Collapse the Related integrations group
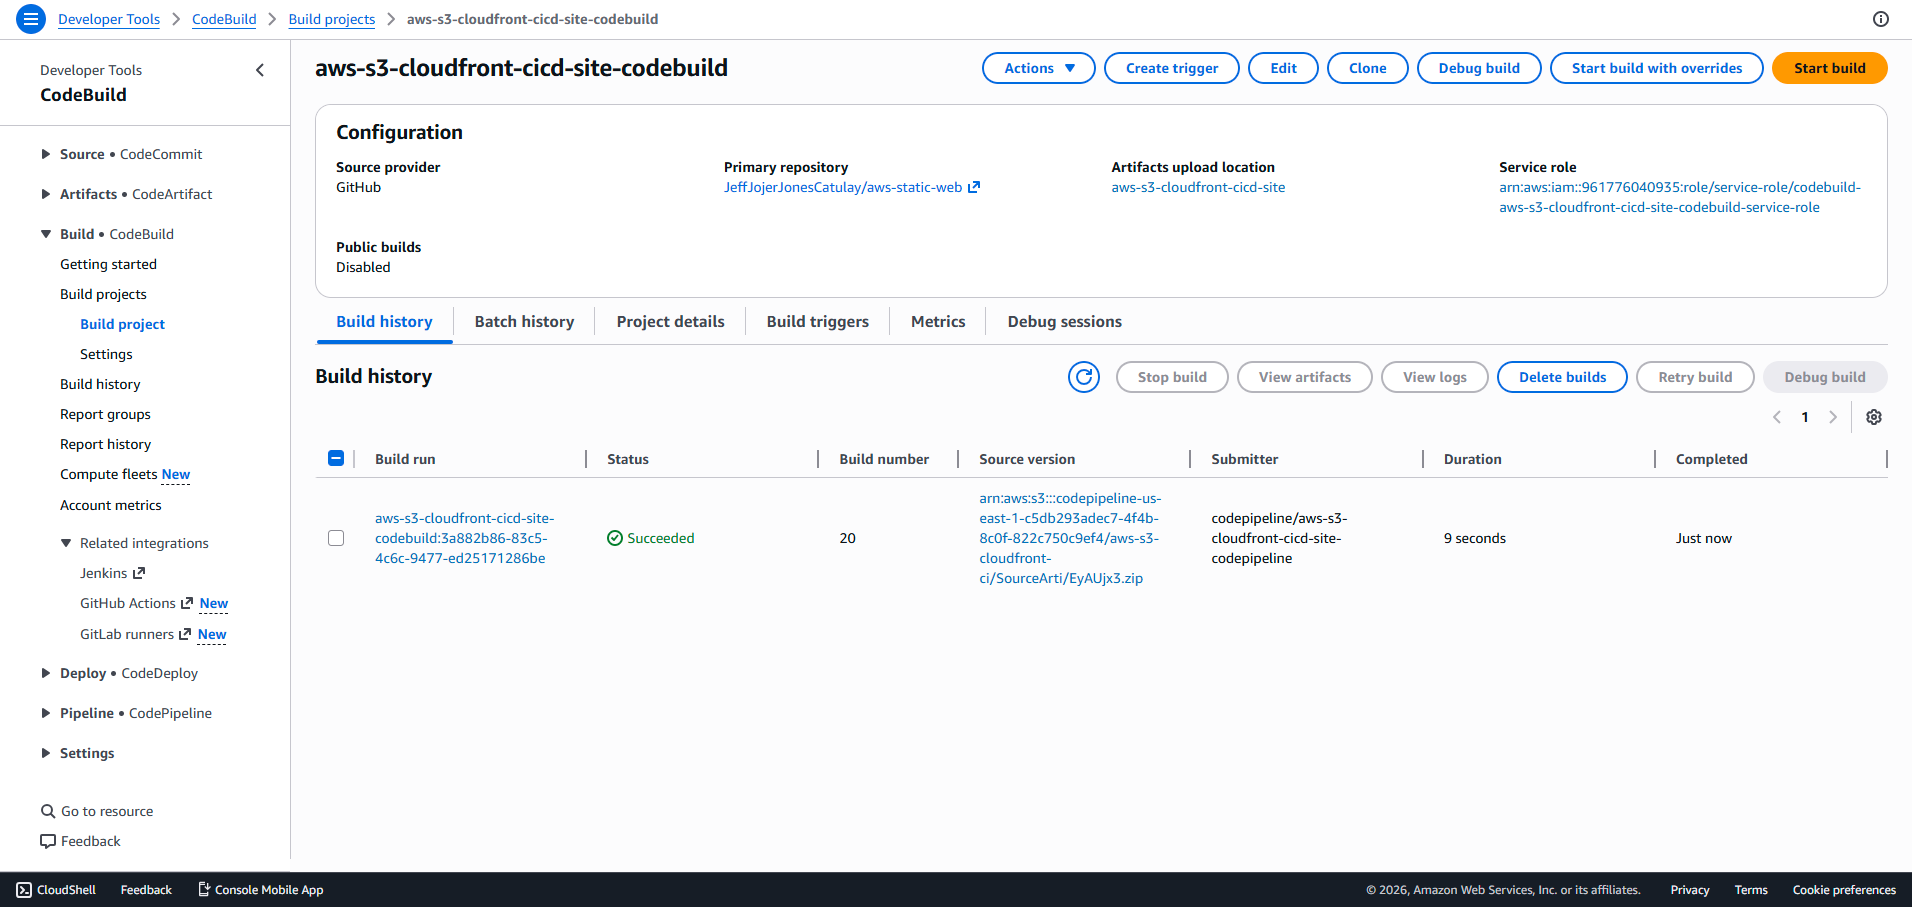 point(66,543)
